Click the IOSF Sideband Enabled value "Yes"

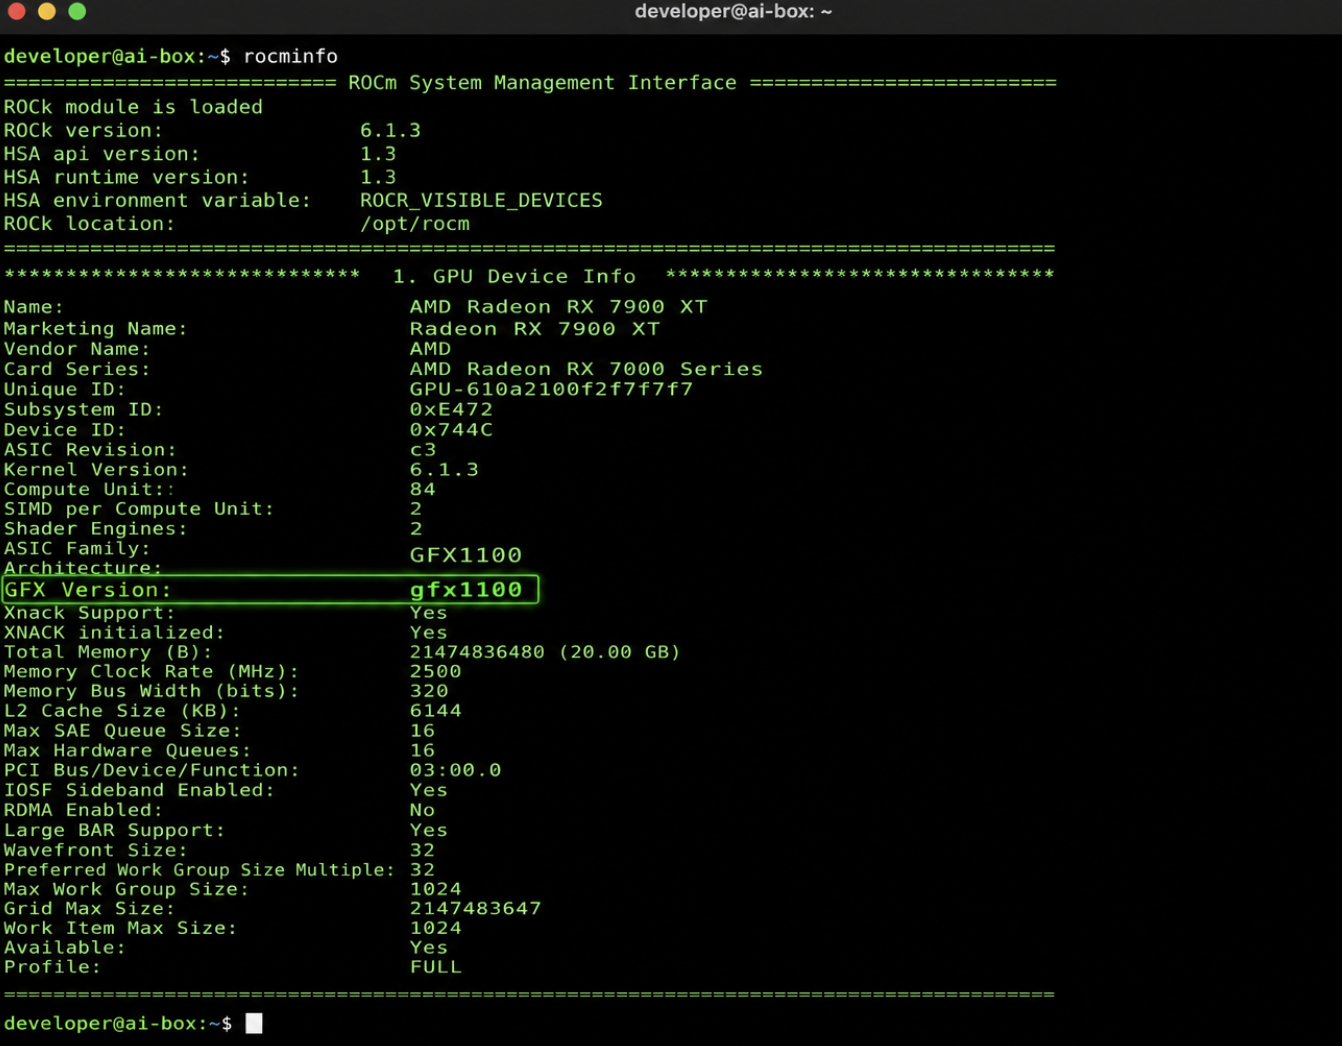click(x=429, y=790)
